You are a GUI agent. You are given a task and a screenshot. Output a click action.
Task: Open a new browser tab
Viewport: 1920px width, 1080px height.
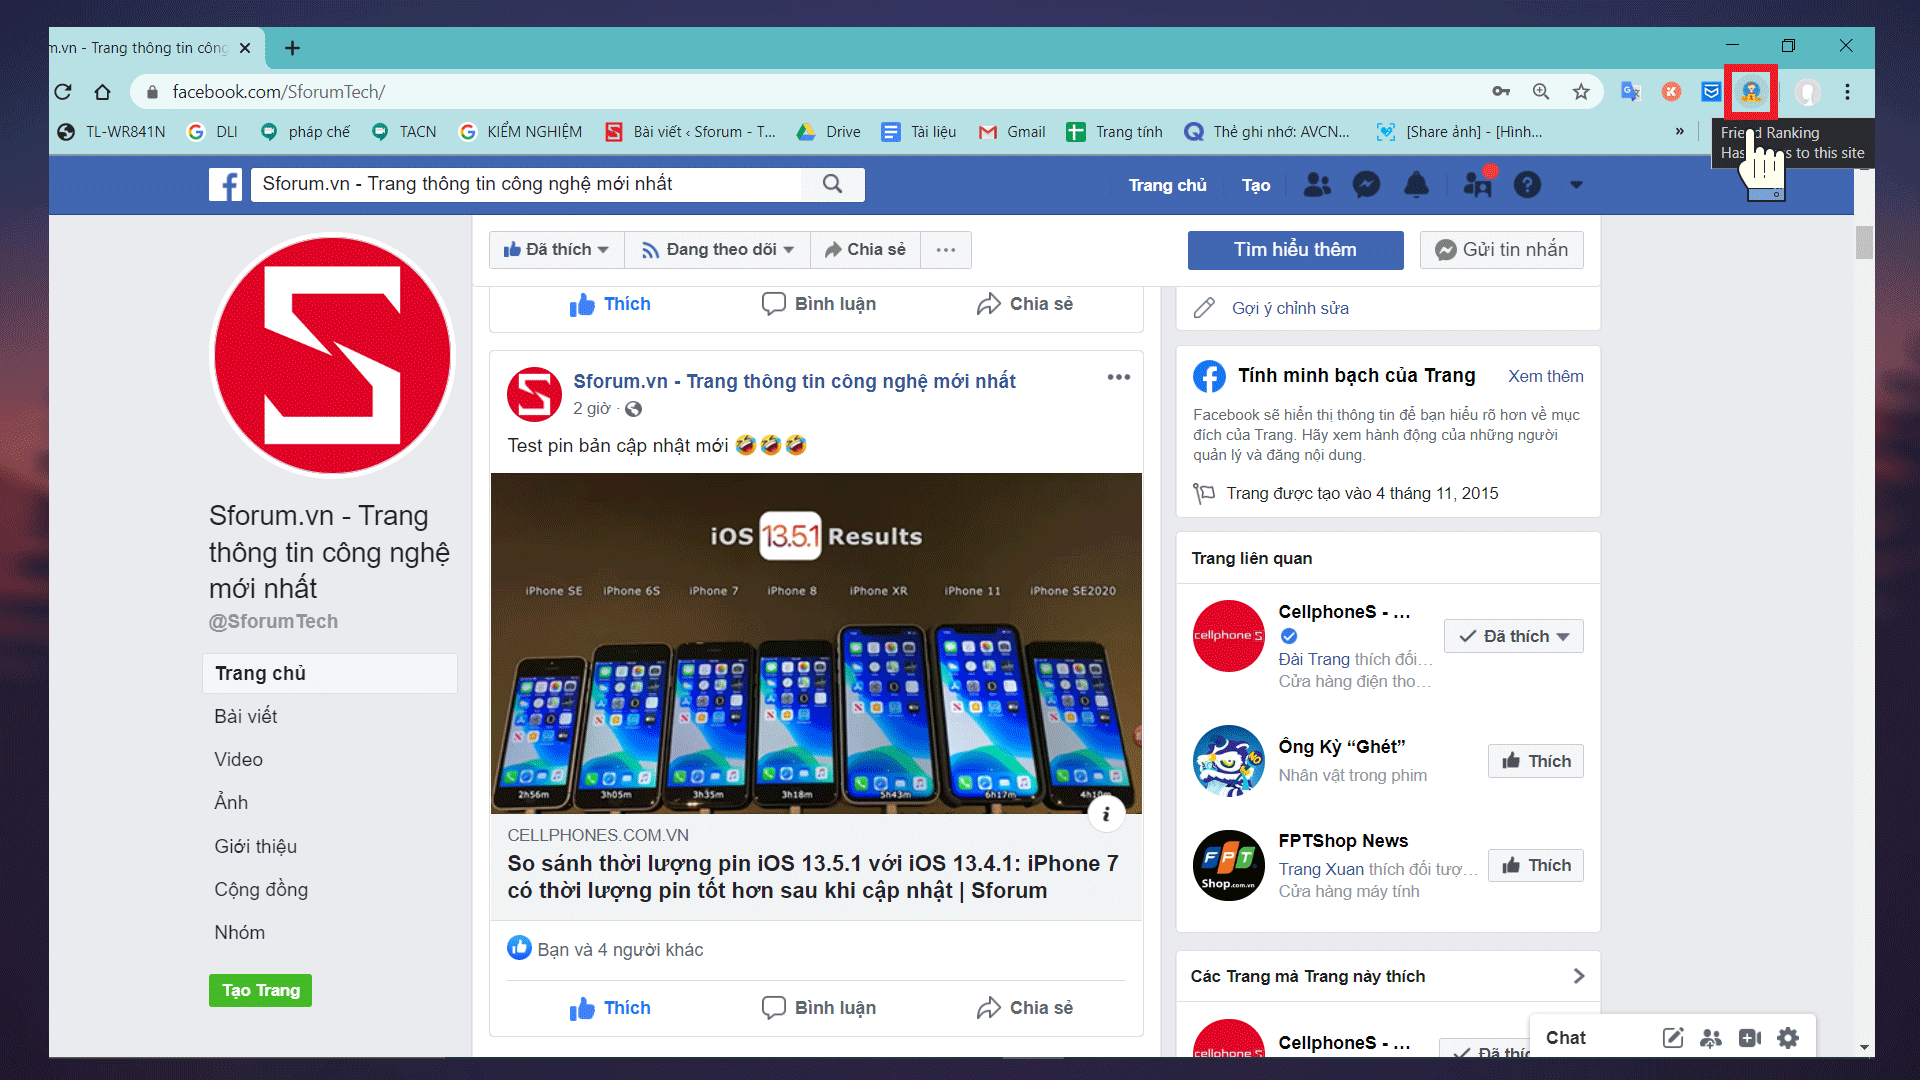[x=292, y=48]
